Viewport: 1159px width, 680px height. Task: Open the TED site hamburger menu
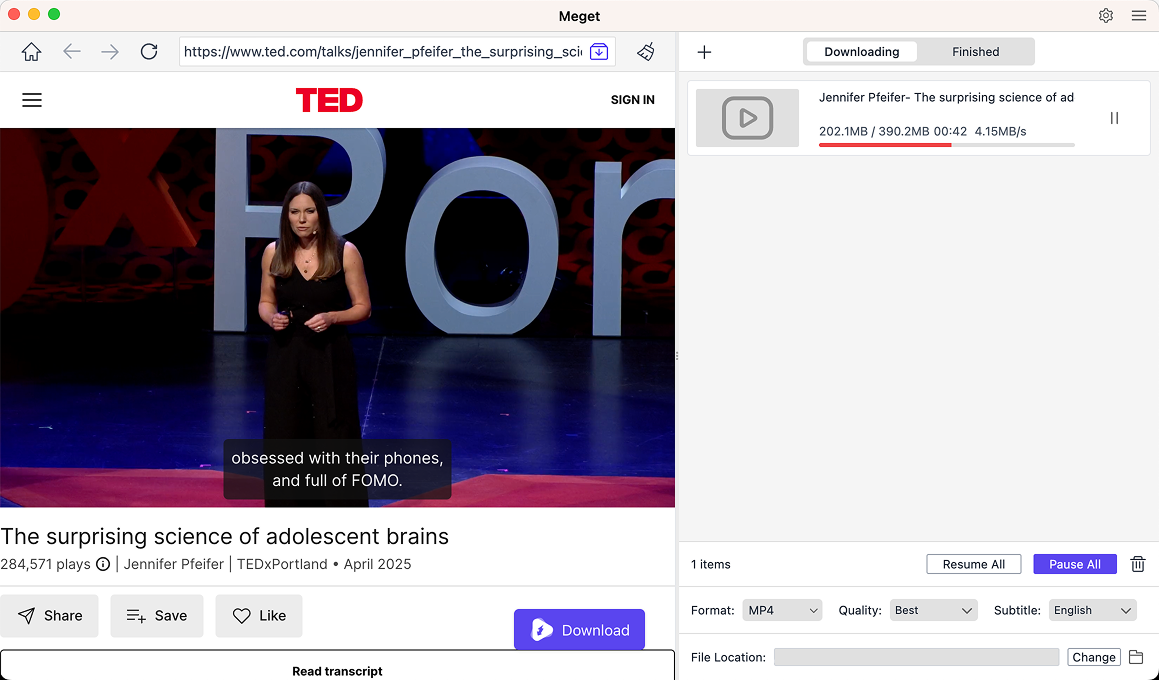32,100
